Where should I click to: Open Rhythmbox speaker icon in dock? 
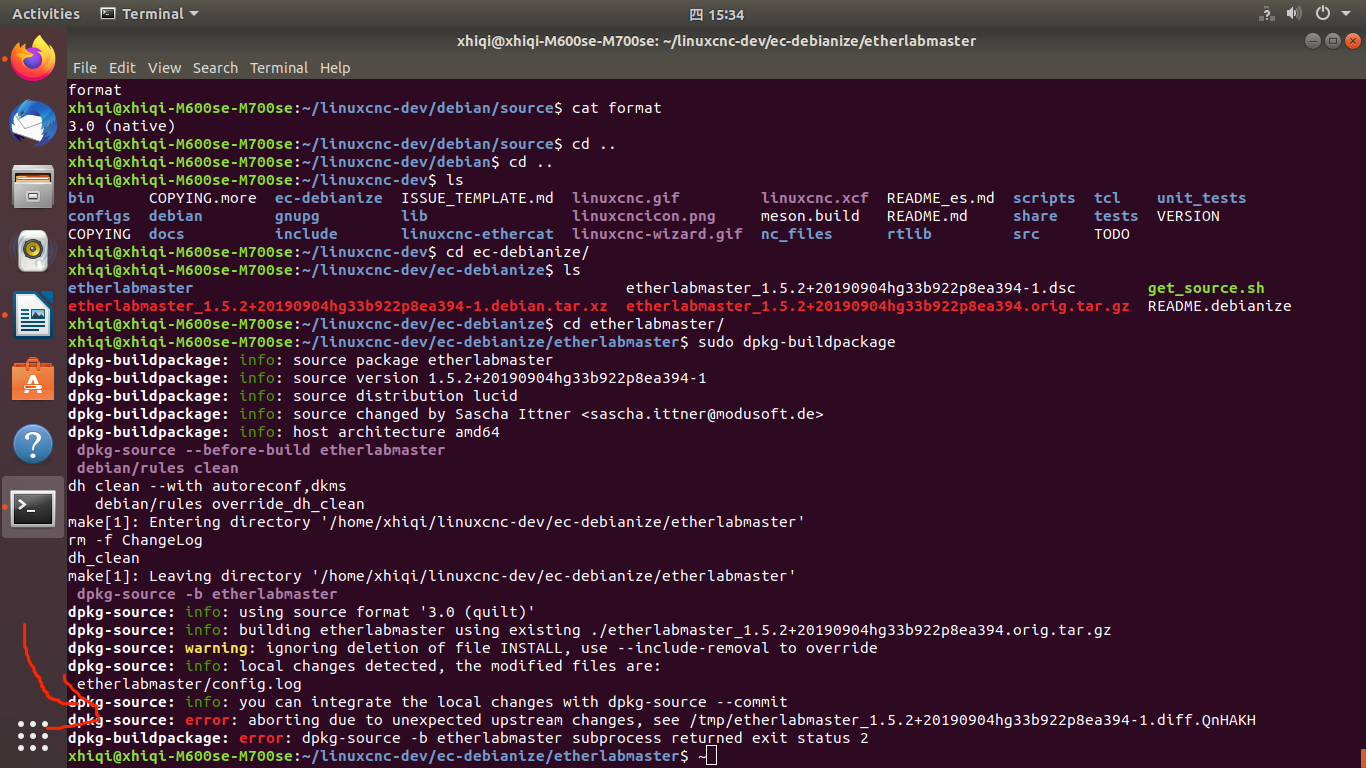pos(33,249)
